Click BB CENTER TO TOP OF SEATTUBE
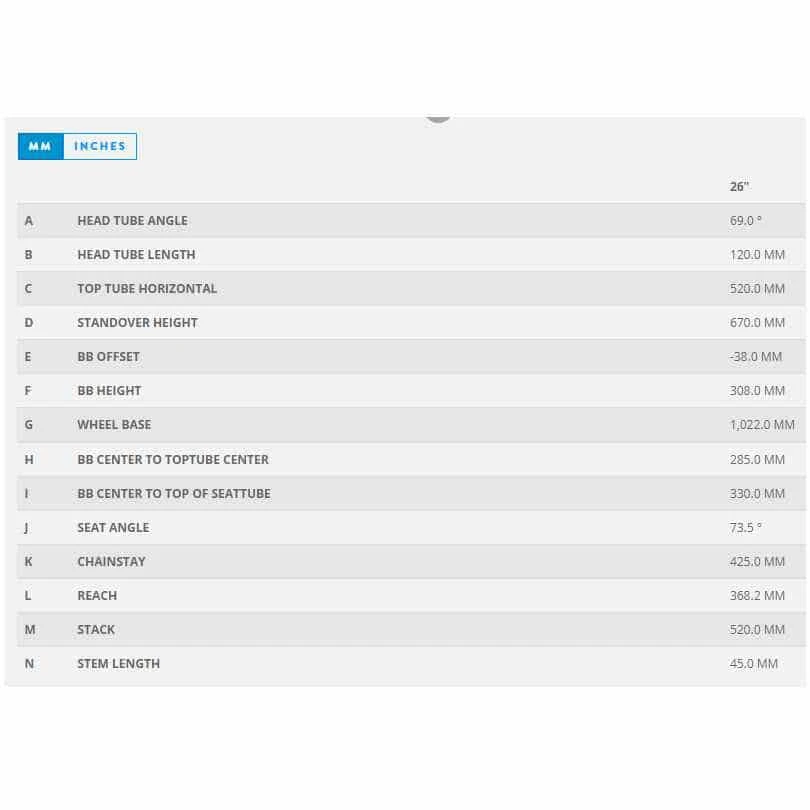 coord(174,493)
